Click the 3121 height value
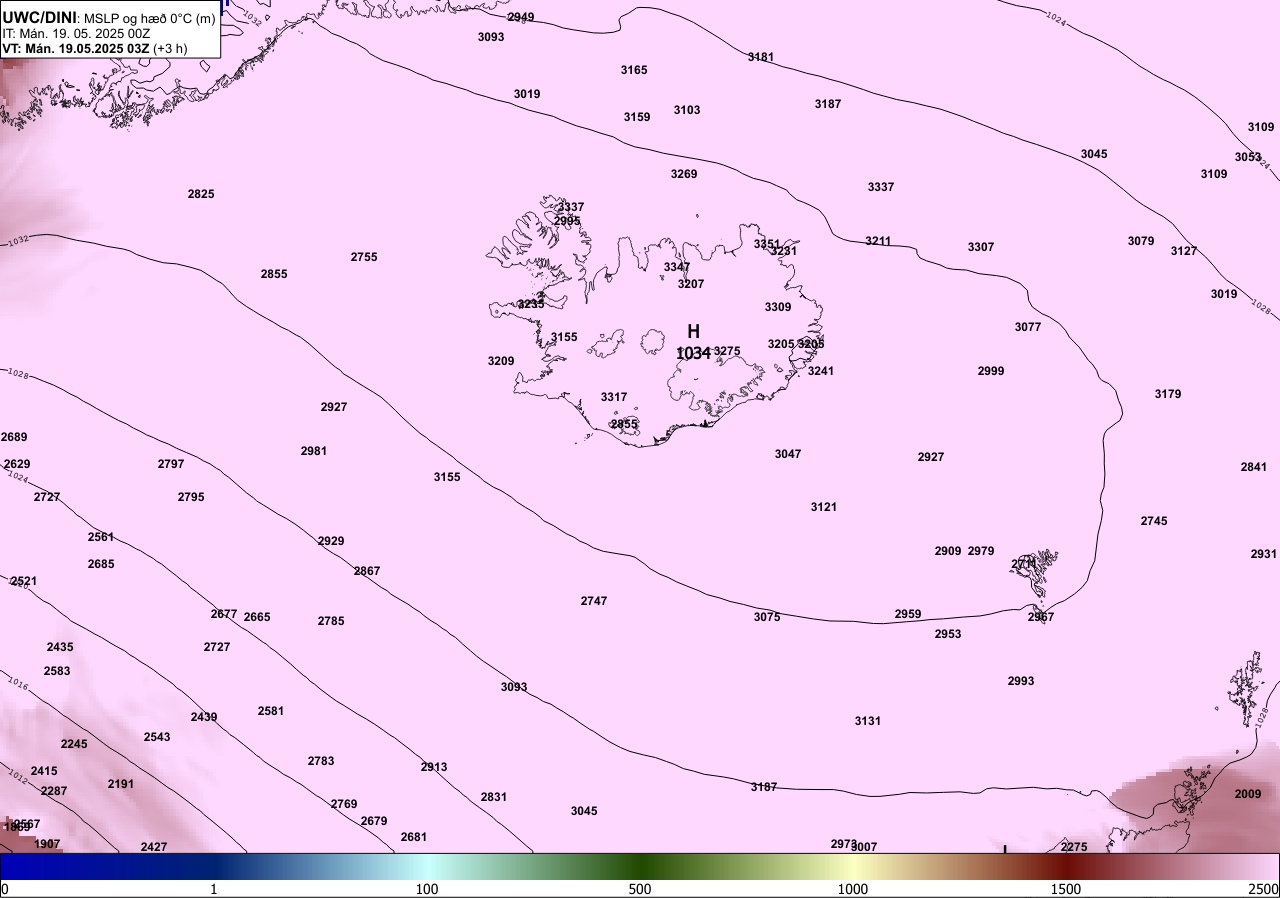1280x898 pixels. 824,507
